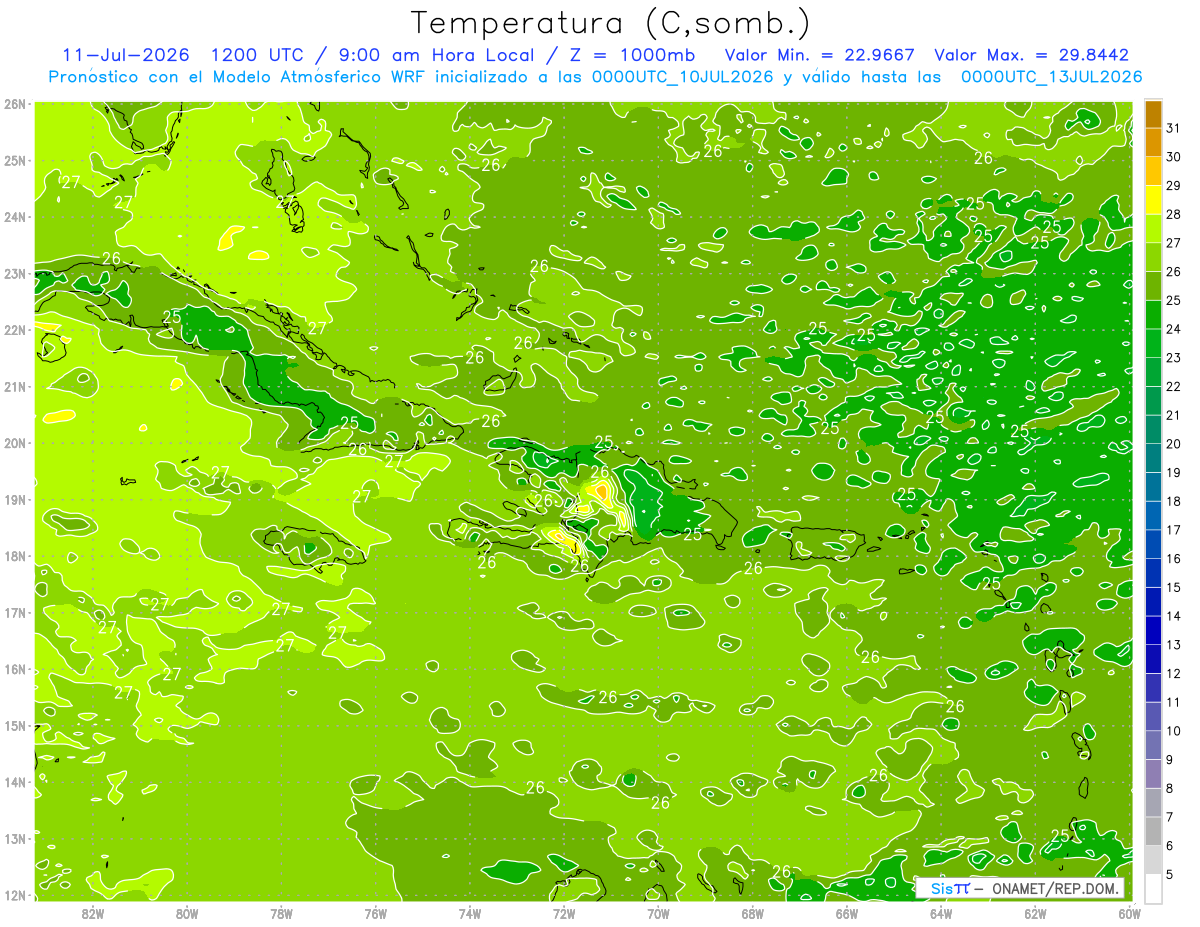Click the "64W" longitude axis label
The height and width of the screenshot is (927, 1200).
click(941, 913)
